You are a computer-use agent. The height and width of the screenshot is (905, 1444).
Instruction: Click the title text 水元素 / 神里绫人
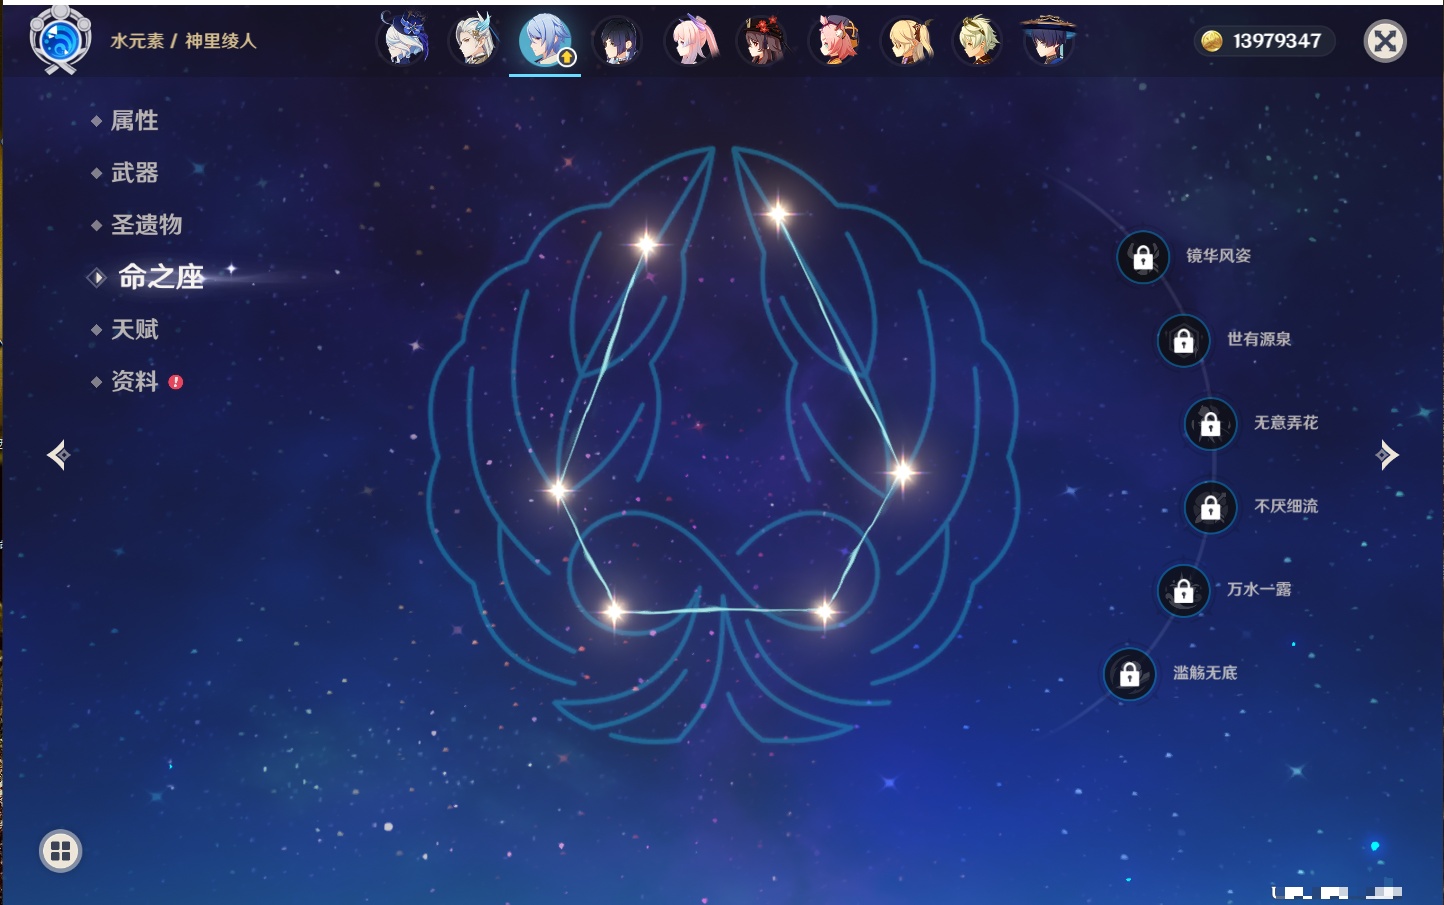(x=183, y=41)
